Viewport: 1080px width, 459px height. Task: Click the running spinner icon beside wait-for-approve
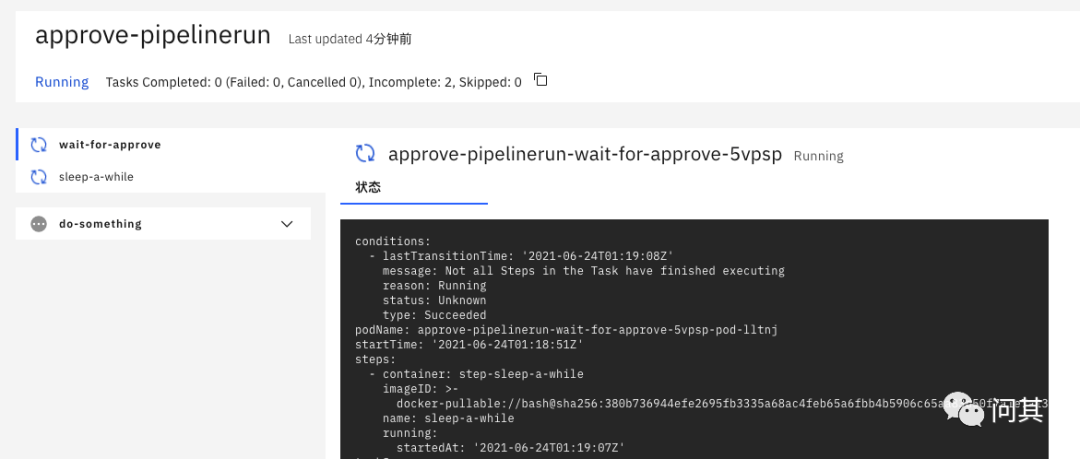click(x=39, y=144)
